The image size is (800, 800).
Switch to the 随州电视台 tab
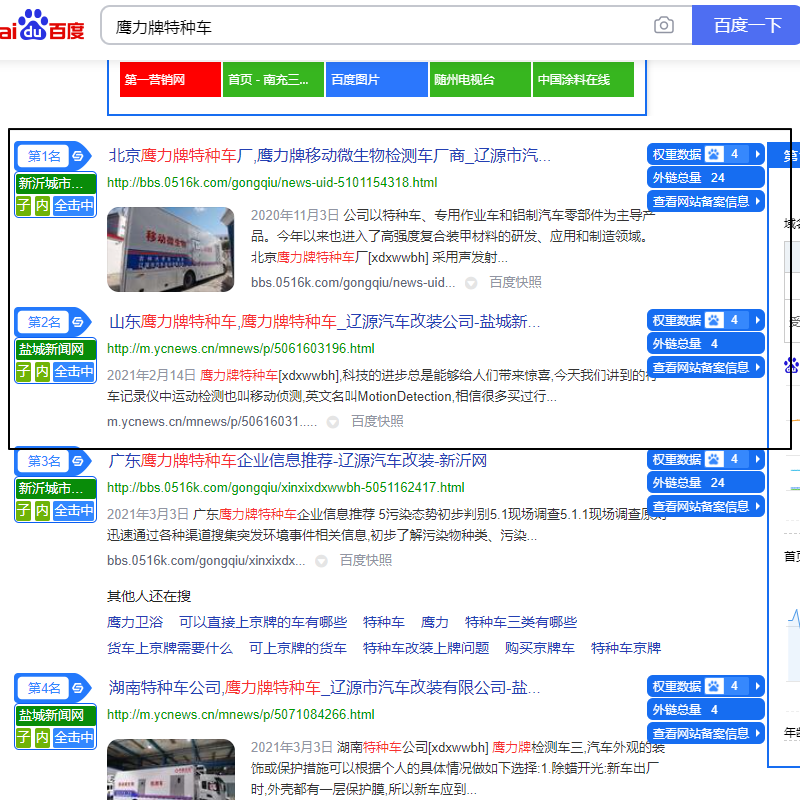click(480, 80)
